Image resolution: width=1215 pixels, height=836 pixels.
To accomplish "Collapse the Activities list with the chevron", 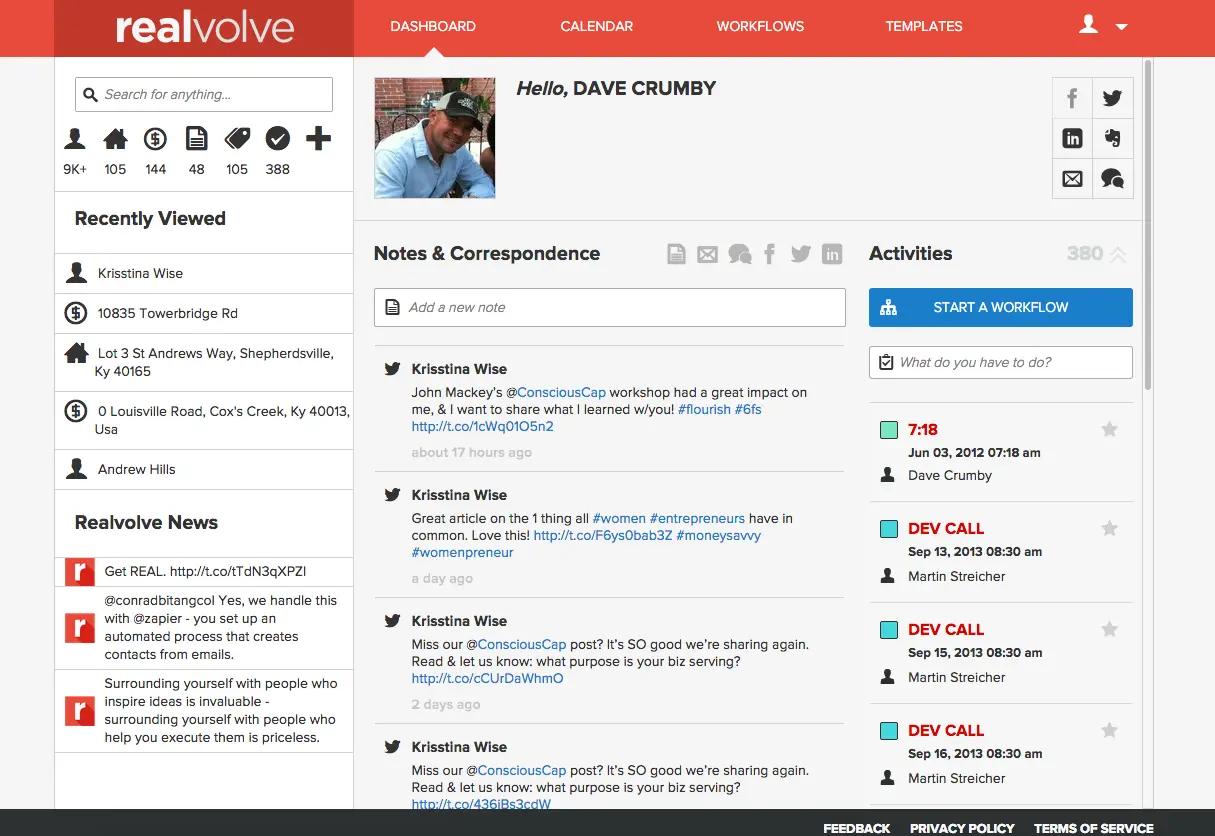I will (1116, 254).
